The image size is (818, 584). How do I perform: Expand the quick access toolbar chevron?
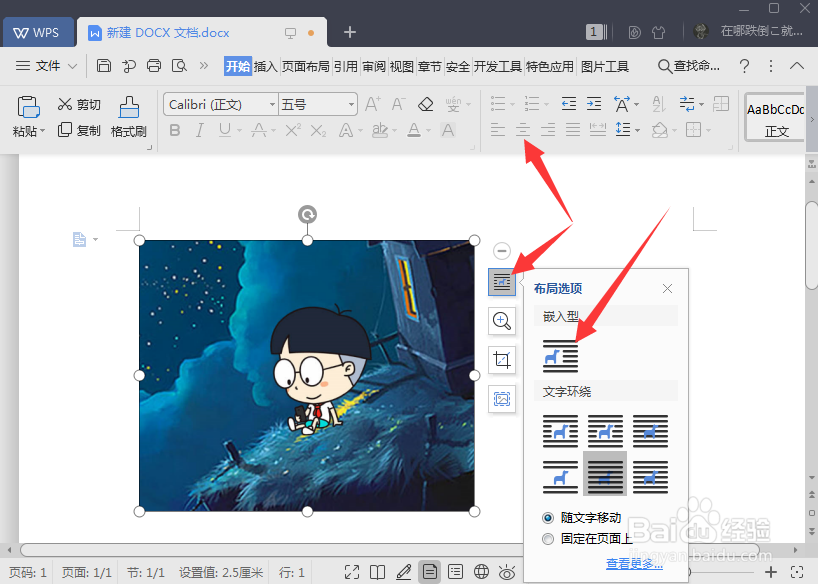[x=203, y=66]
